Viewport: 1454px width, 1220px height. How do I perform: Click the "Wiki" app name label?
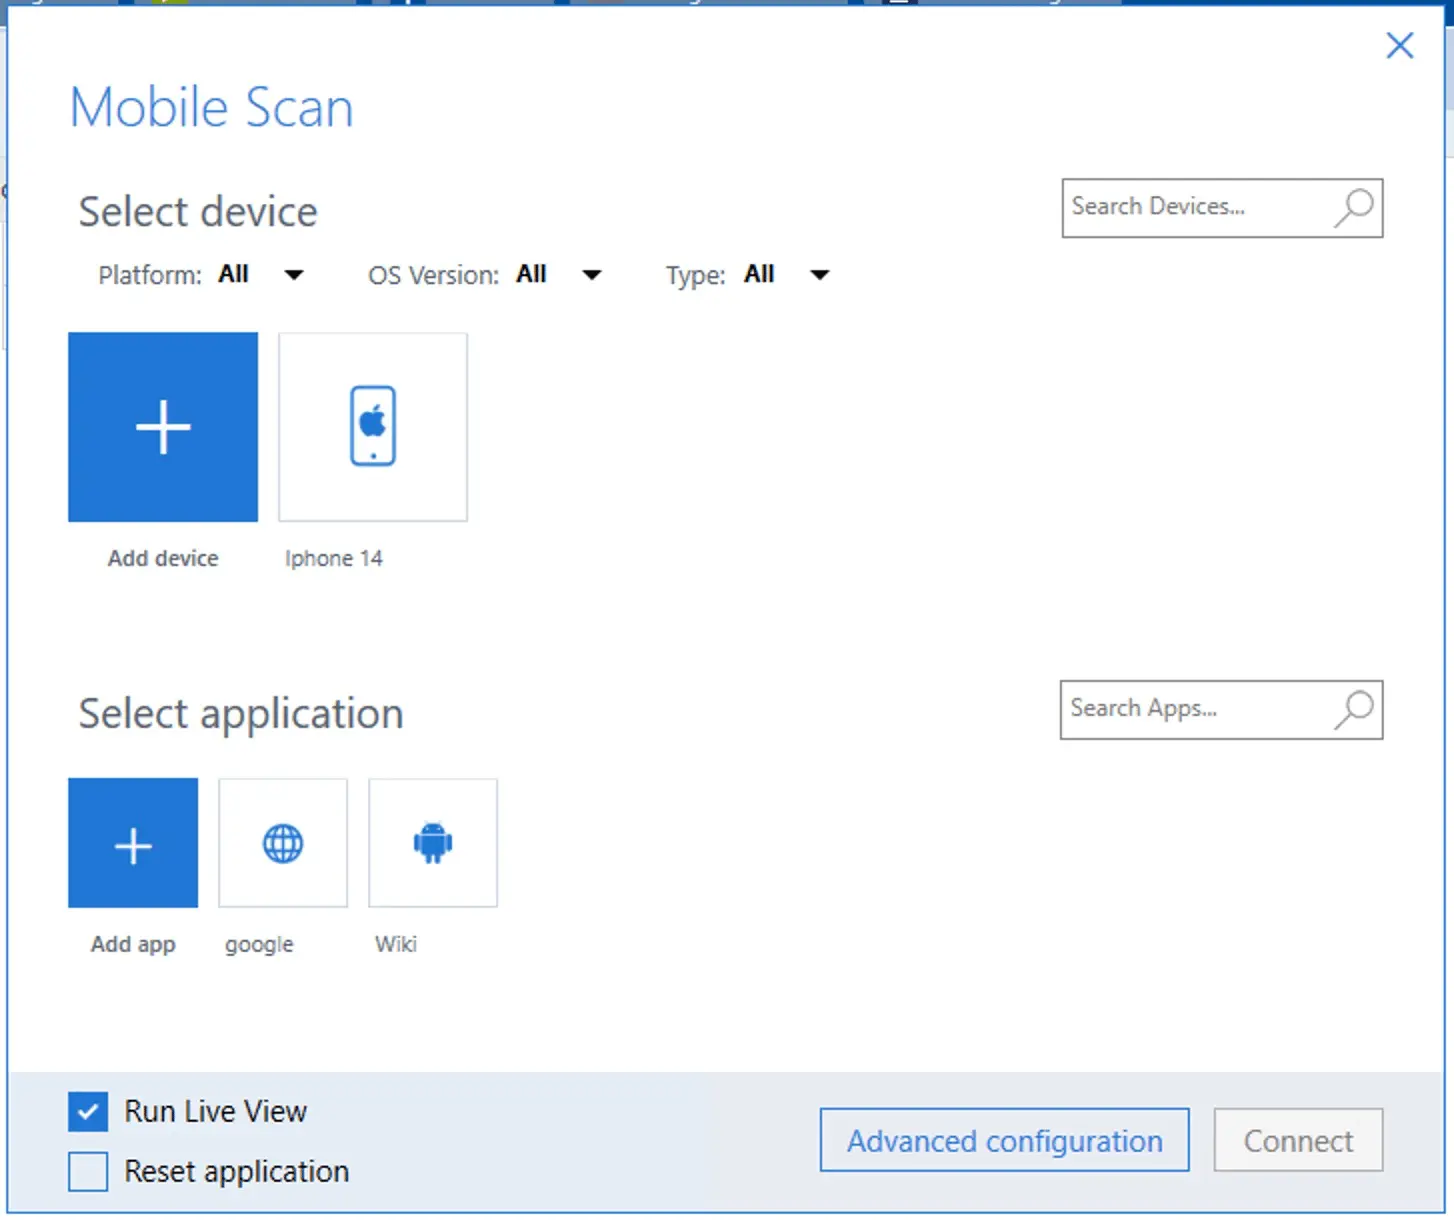click(395, 944)
